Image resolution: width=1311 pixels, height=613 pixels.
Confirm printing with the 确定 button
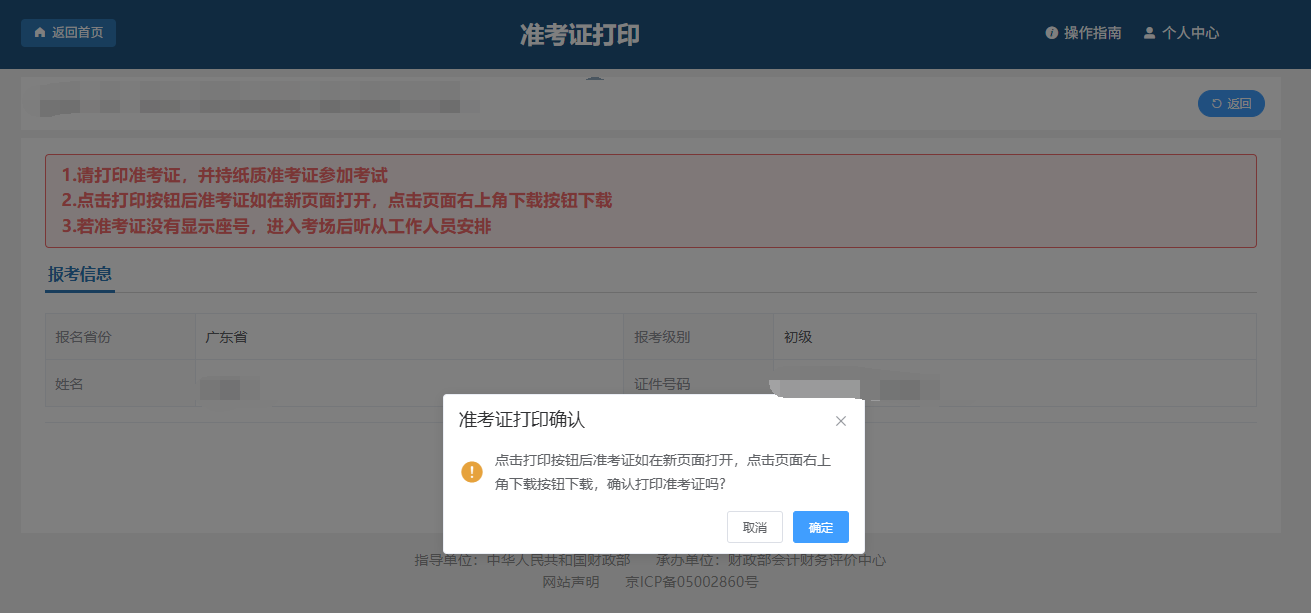821,527
